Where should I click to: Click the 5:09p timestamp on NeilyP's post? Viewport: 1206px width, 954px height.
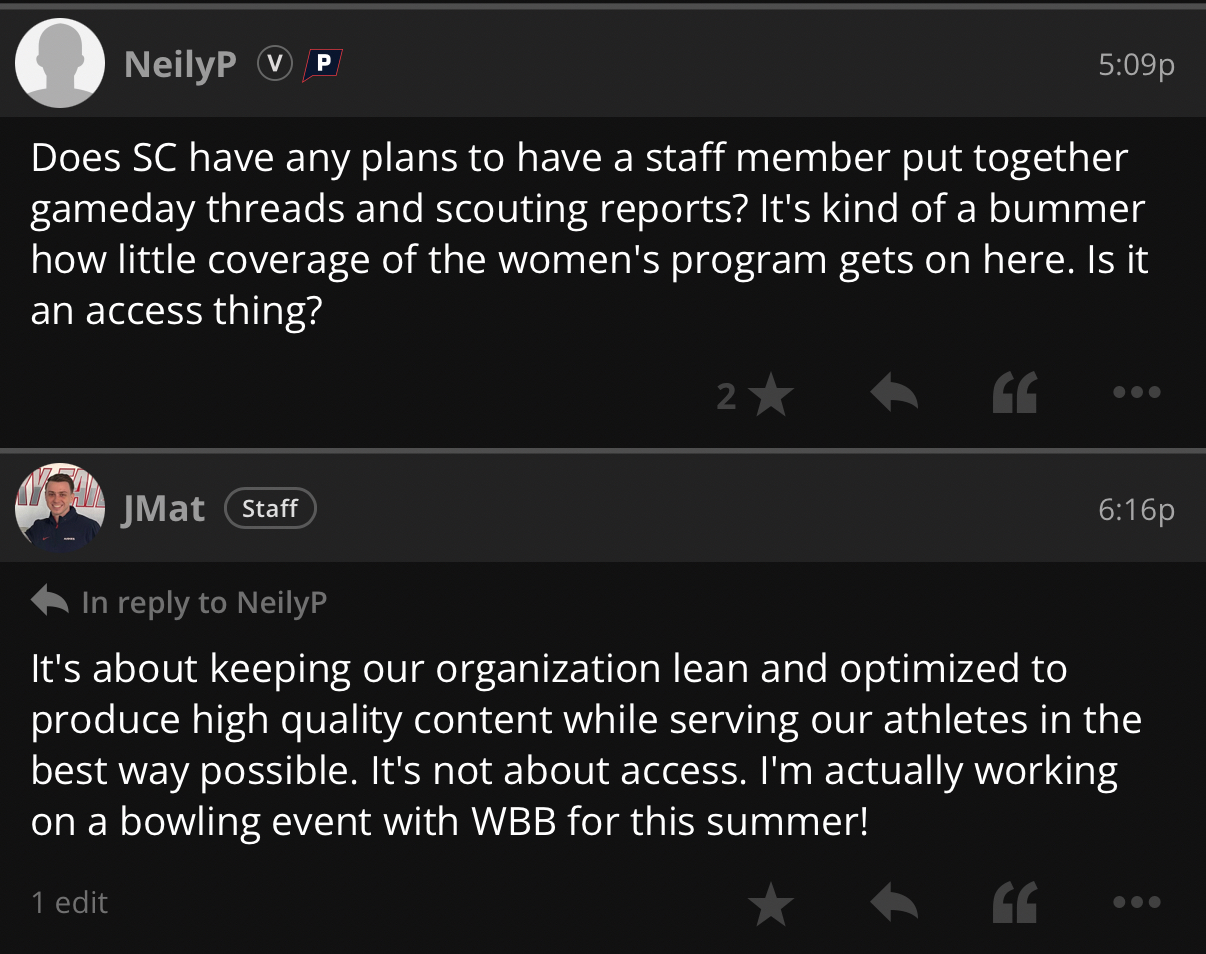(x=1135, y=66)
